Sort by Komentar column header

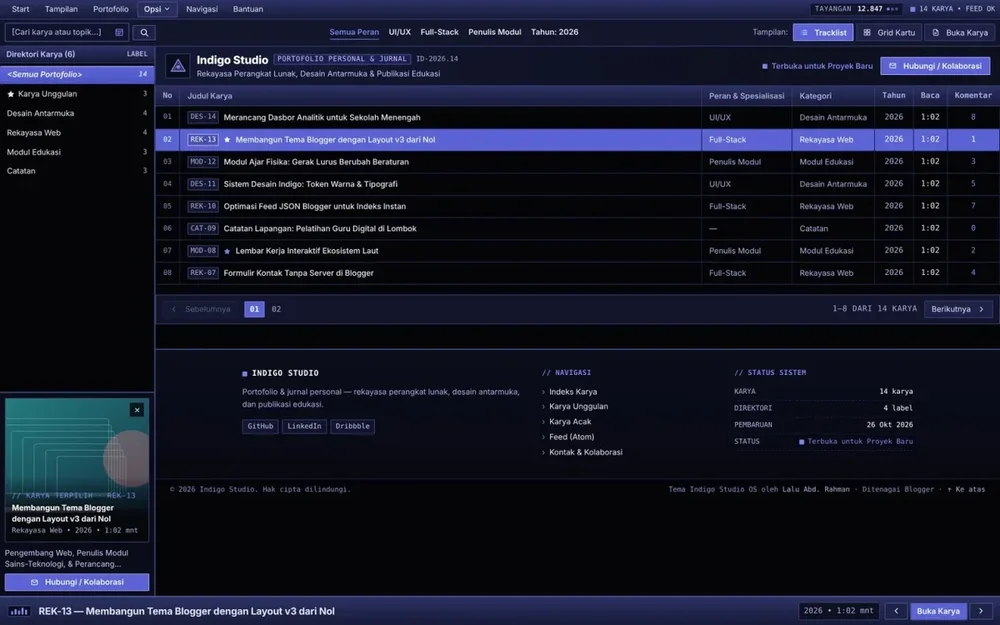[x=973, y=96]
